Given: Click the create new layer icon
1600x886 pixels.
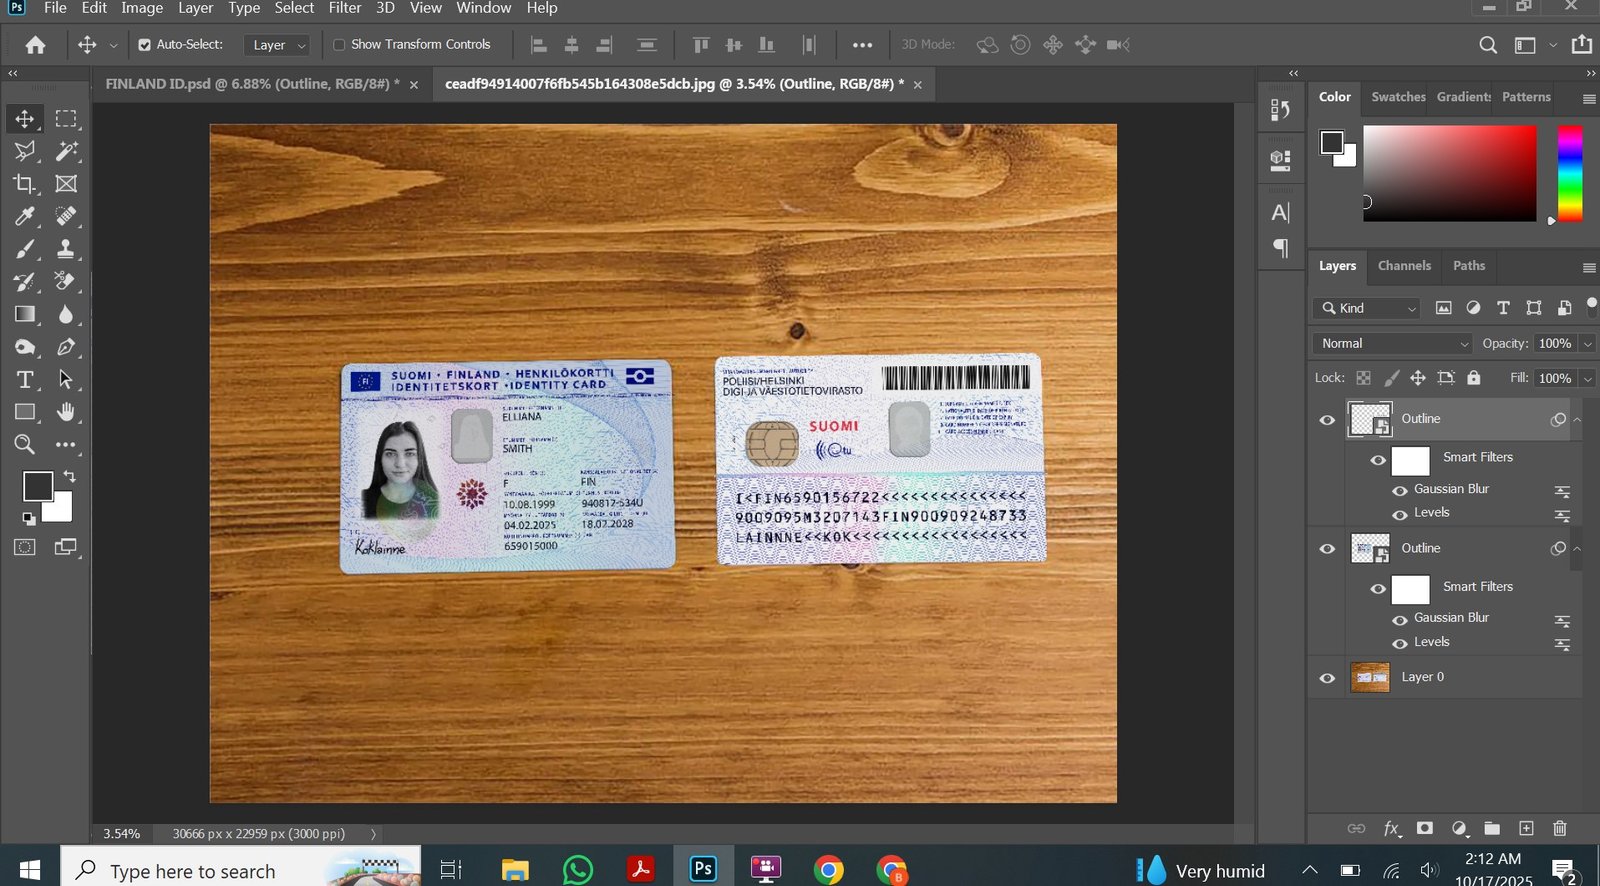Looking at the screenshot, I should point(1526,828).
